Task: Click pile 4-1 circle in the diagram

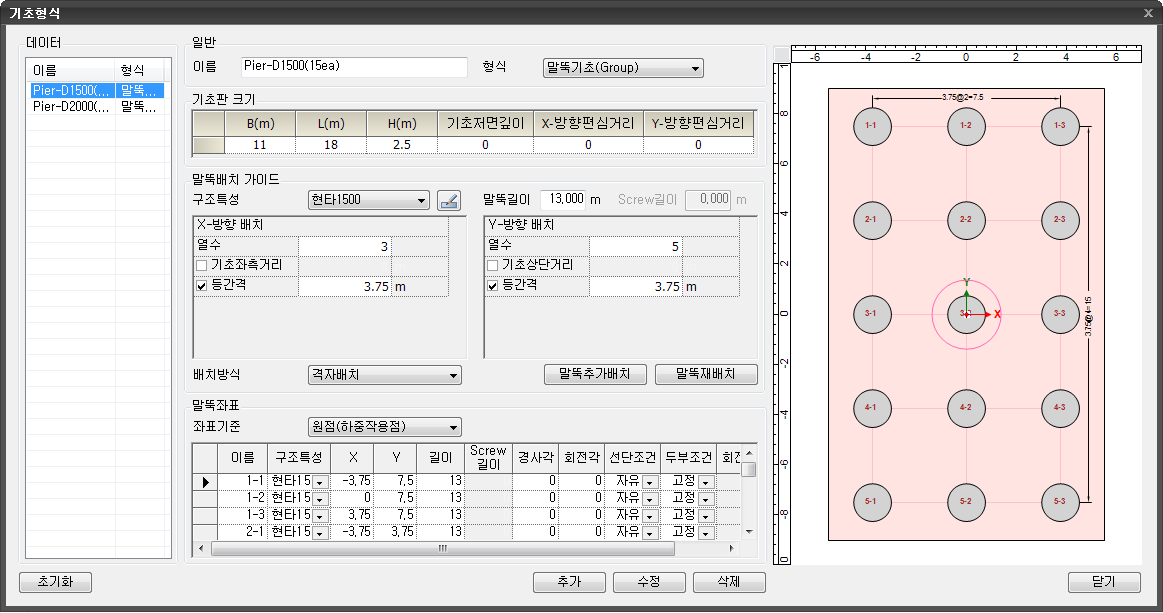Action: [x=871, y=407]
